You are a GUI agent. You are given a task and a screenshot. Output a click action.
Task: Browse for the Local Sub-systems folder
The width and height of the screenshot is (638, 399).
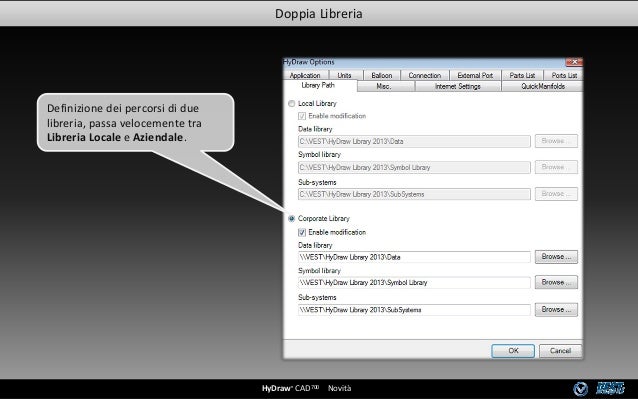[x=556, y=194]
